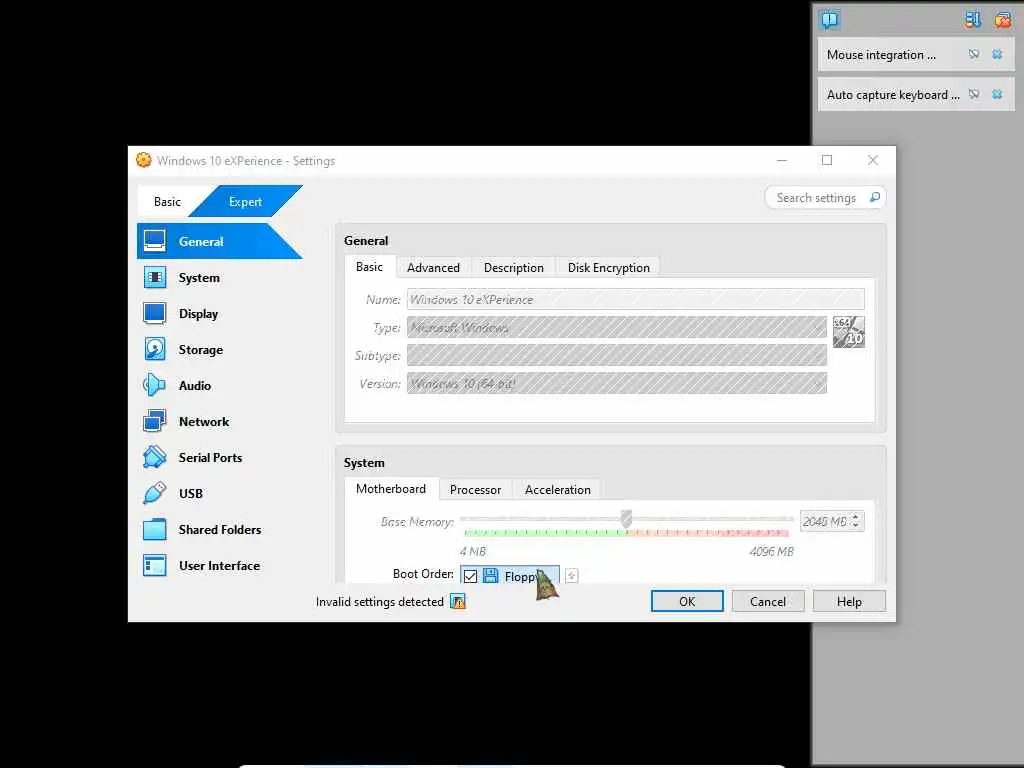This screenshot has width=1024, height=768.
Task: Click the search magnifier icon
Action: [x=874, y=197]
